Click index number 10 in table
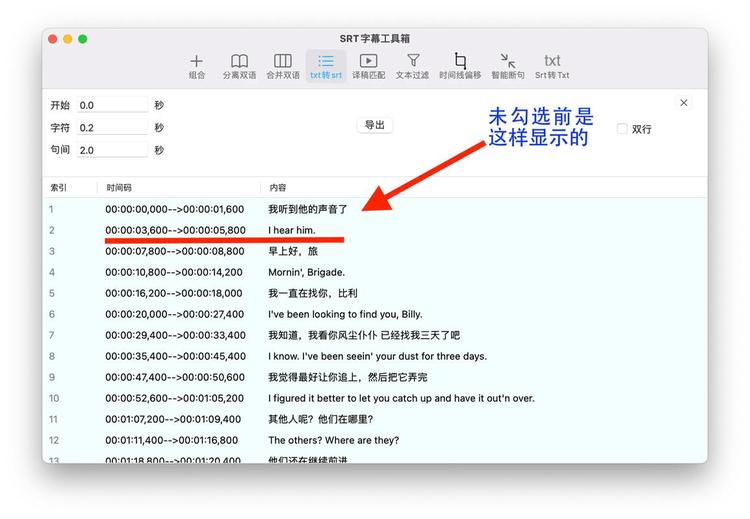 click(x=54, y=398)
